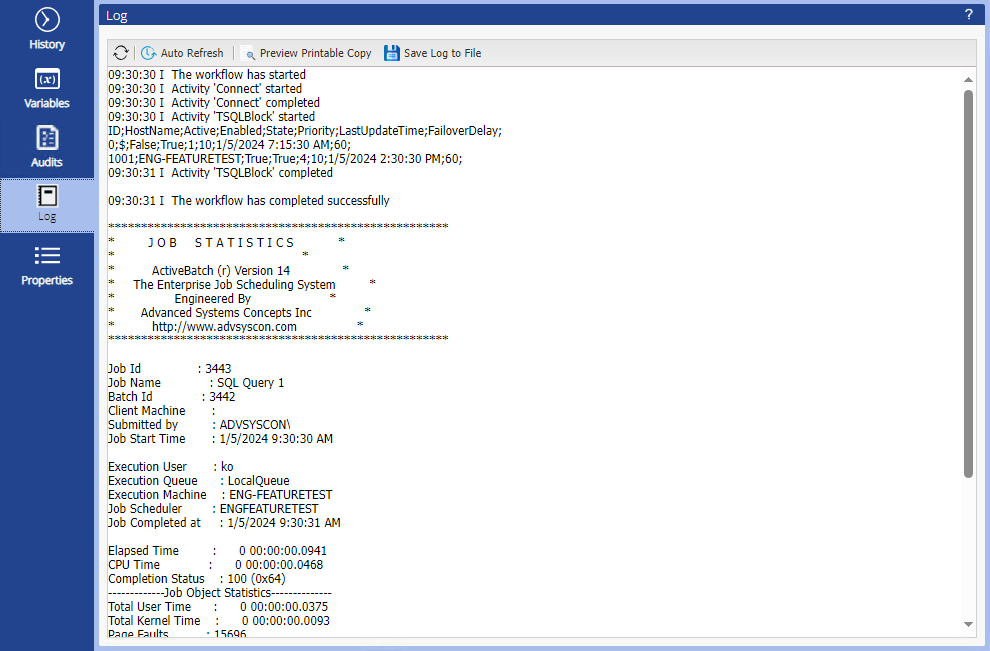Viewport: 990px width, 651px height.
Task: Click the Auto Refresh clock icon
Action: click(148, 52)
